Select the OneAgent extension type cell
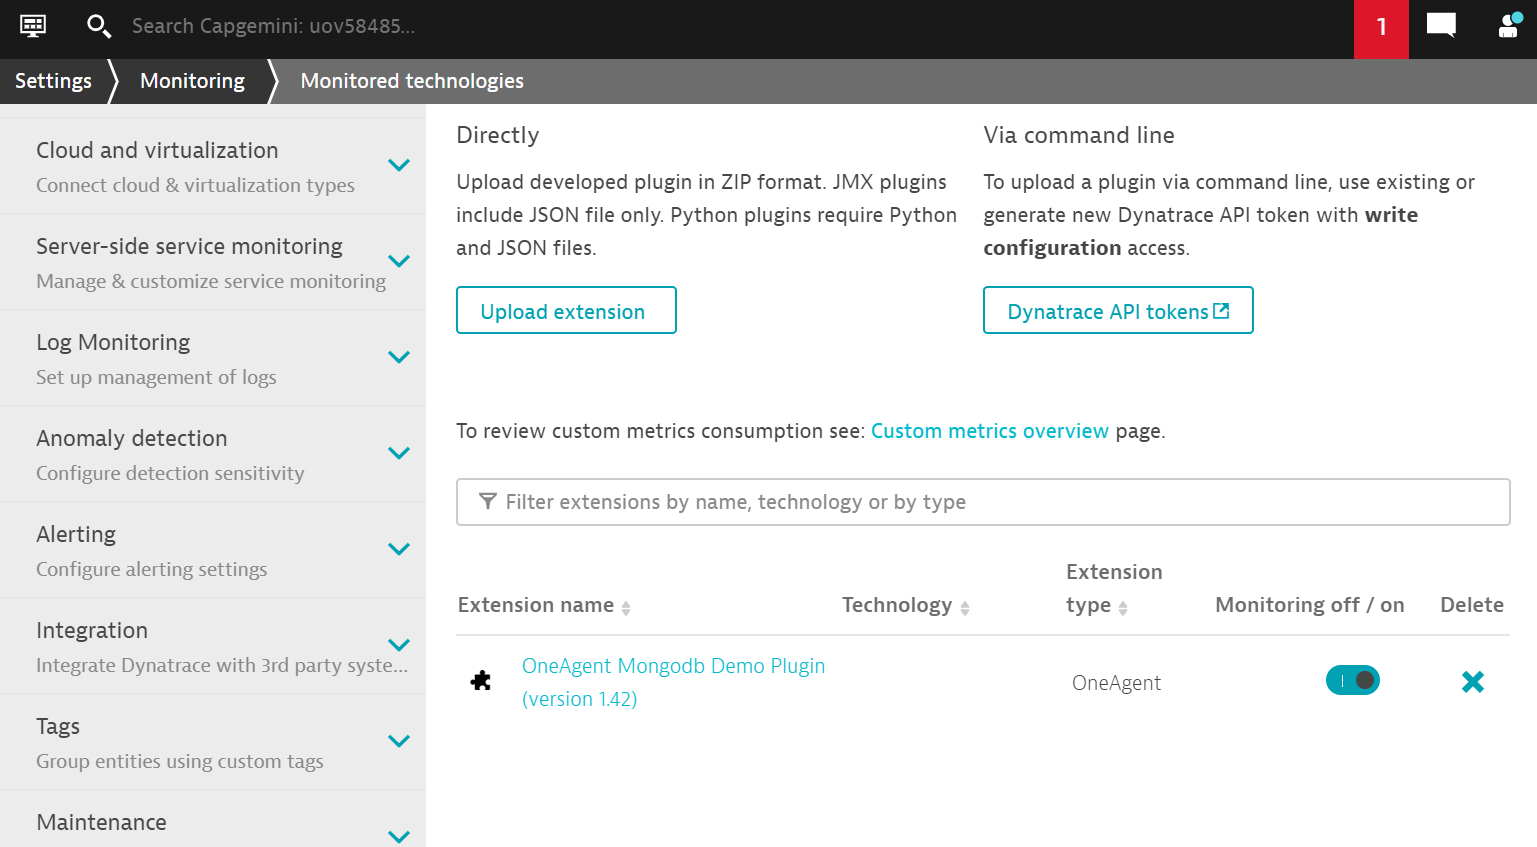 click(x=1116, y=683)
